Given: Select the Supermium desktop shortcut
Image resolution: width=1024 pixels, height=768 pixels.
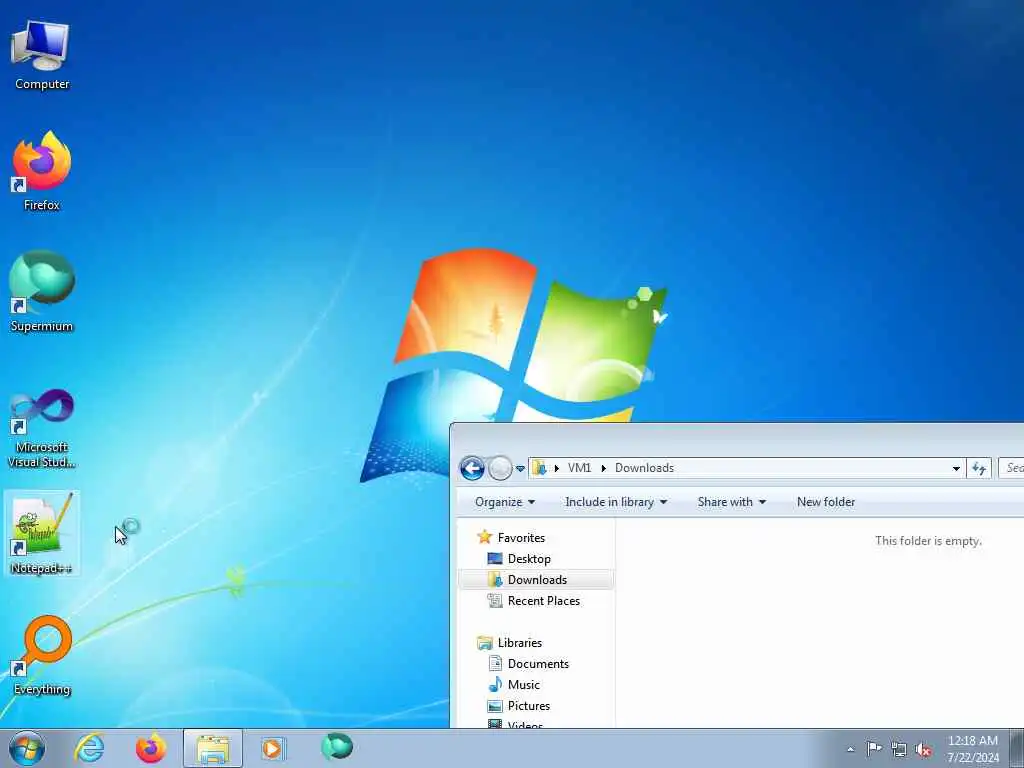Looking at the screenshot, I should coord(41,292).
